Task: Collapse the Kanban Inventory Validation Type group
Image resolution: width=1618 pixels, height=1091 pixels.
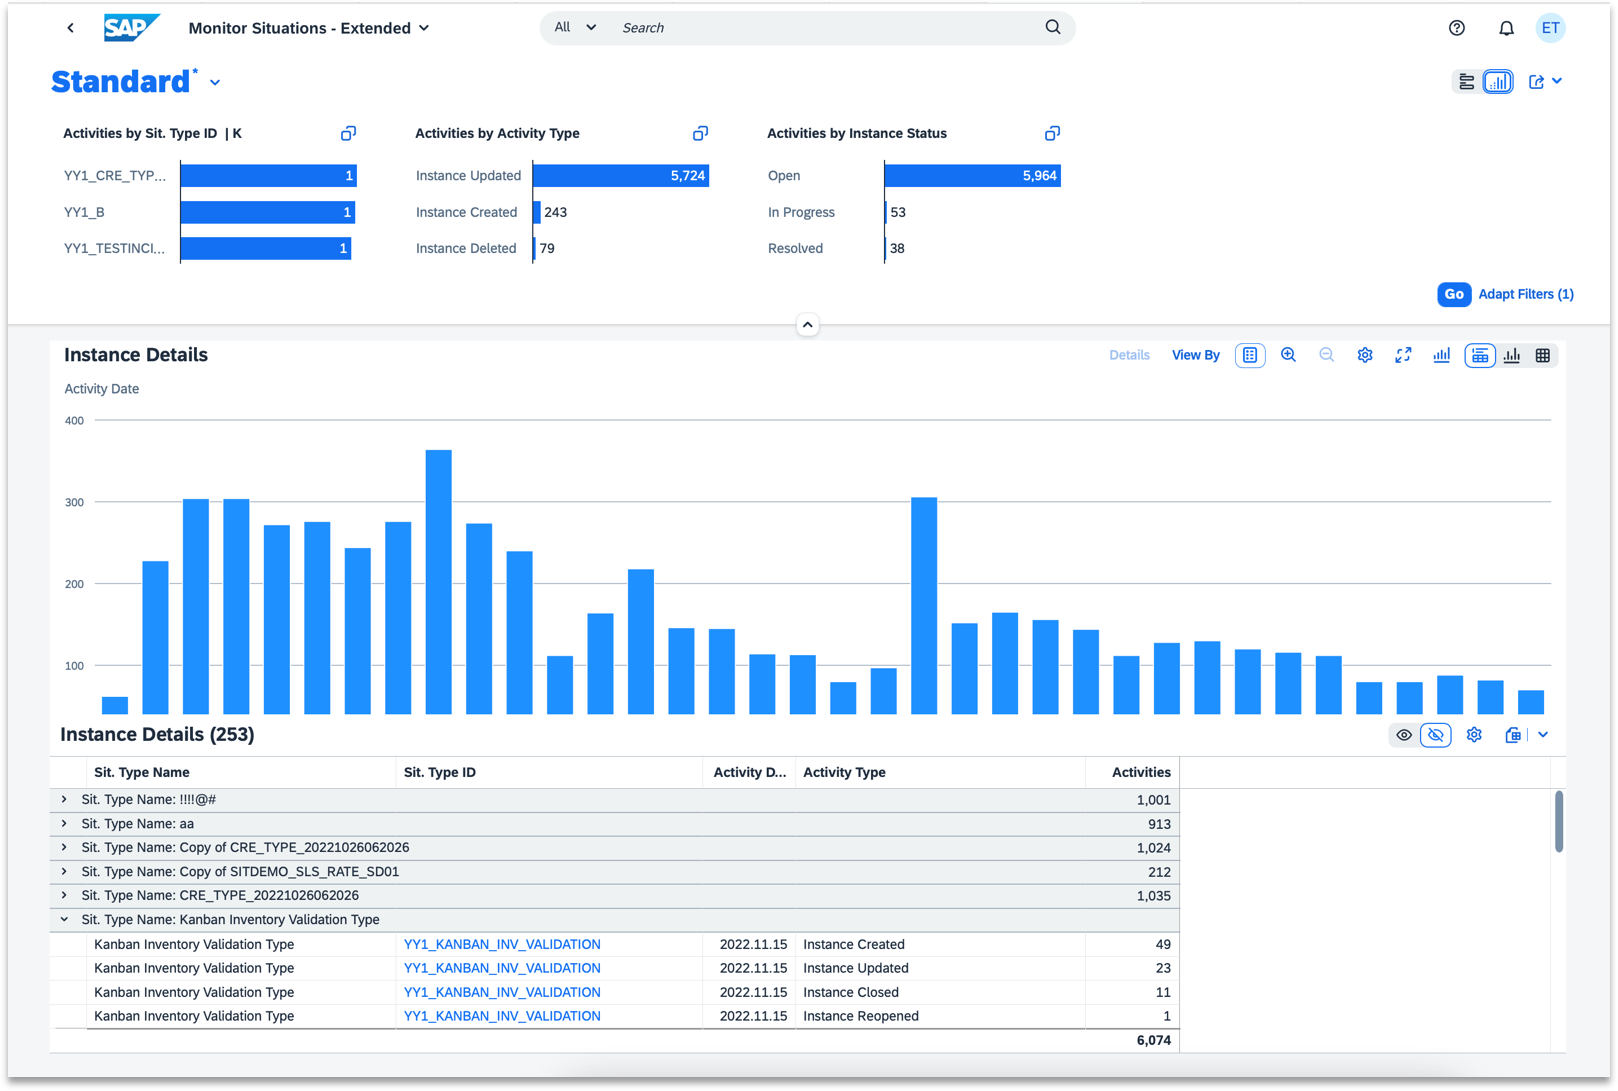Action: tap(65, 920)
